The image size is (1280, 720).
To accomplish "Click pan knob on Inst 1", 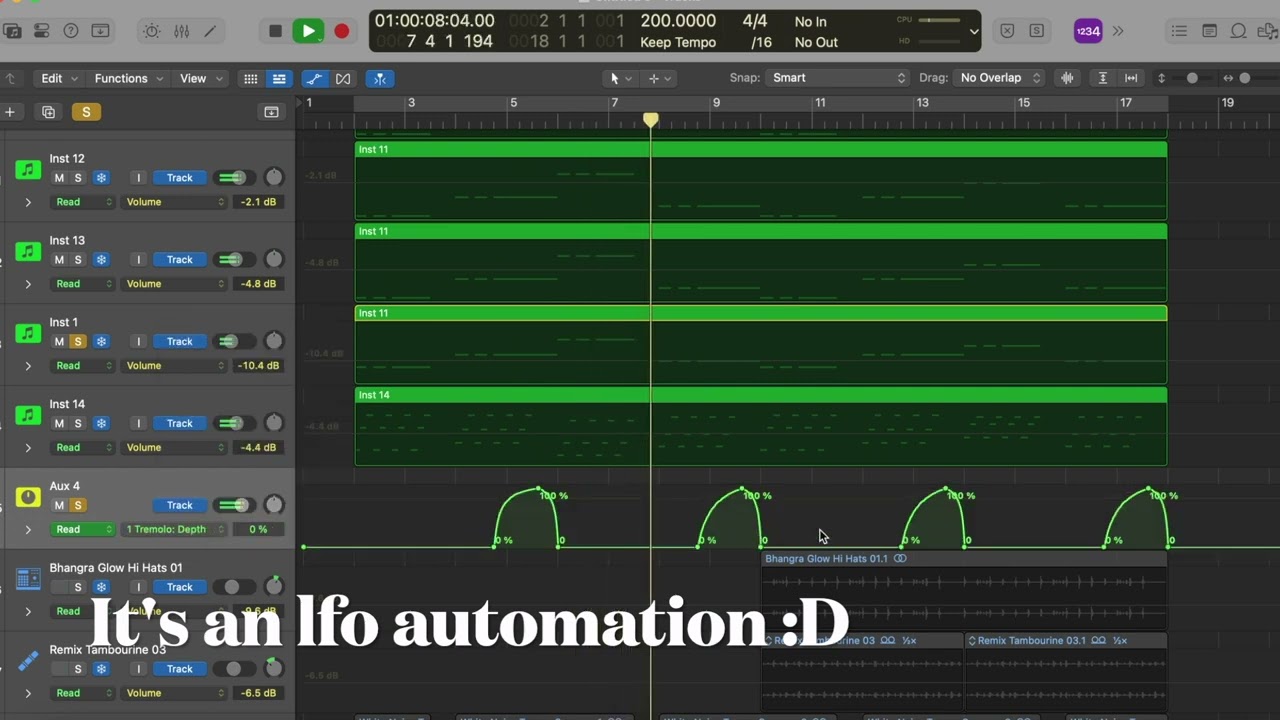I will 273,341.
